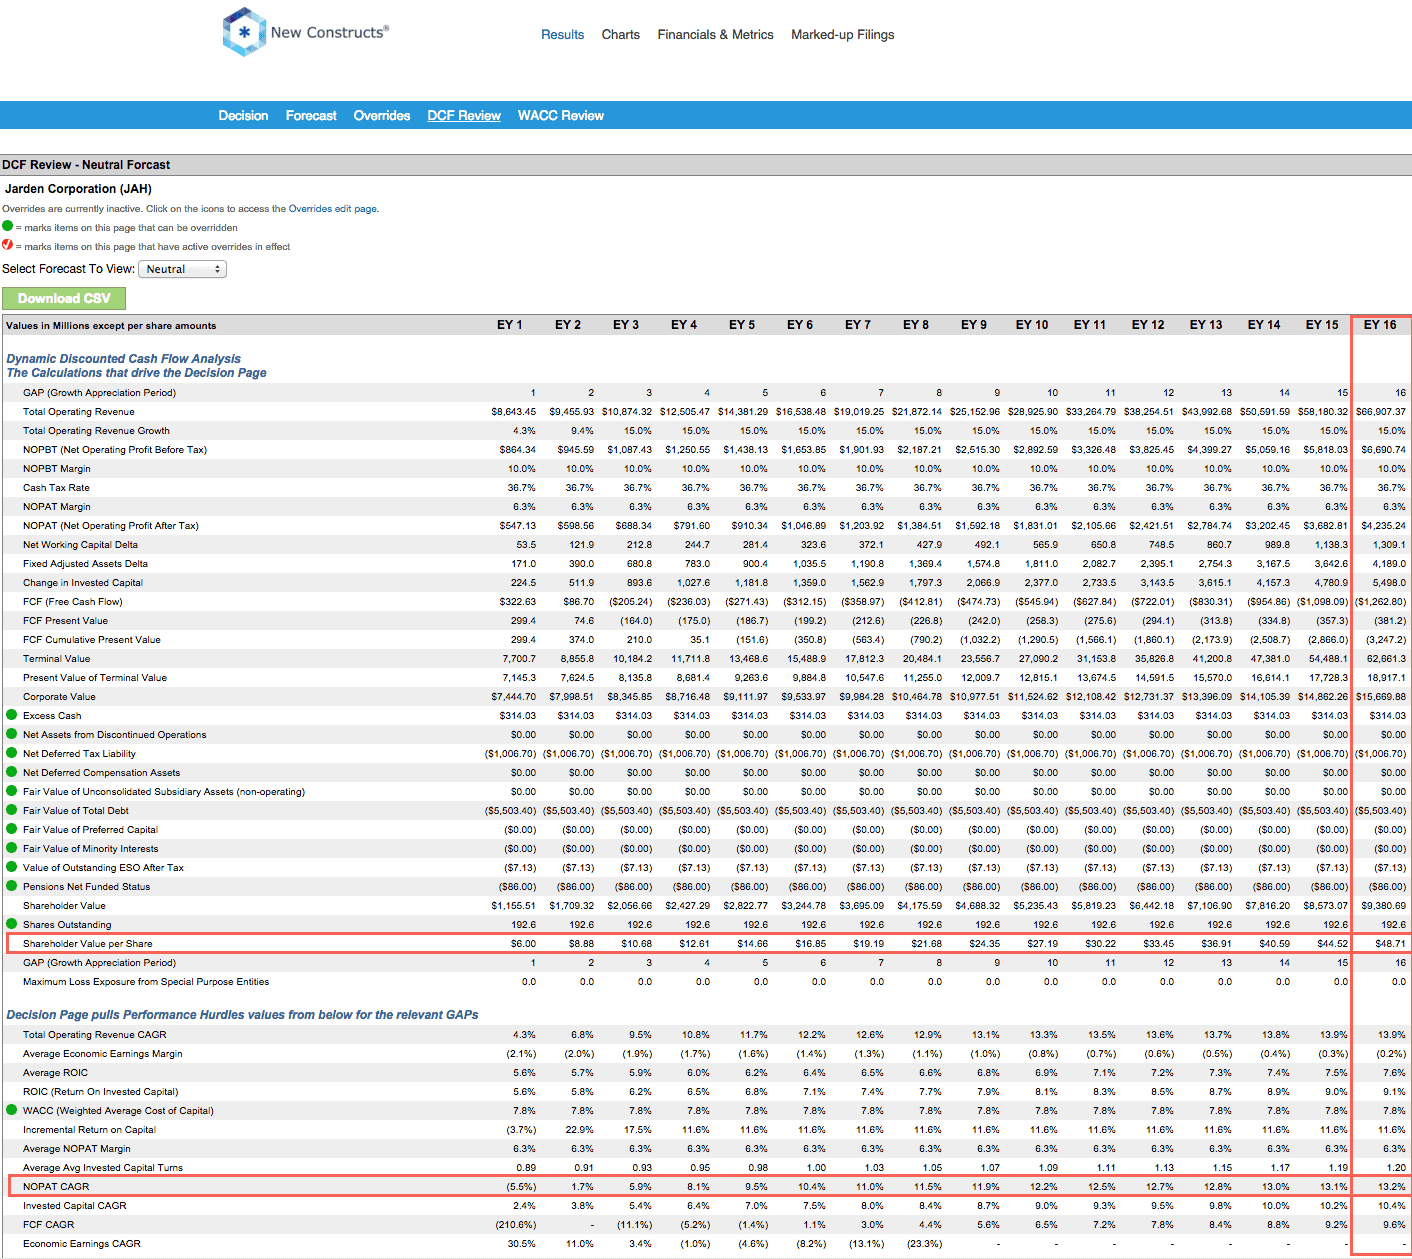Click the EY 8 column header
This screenshot has width=1412, height=1259.
[916, 325]
